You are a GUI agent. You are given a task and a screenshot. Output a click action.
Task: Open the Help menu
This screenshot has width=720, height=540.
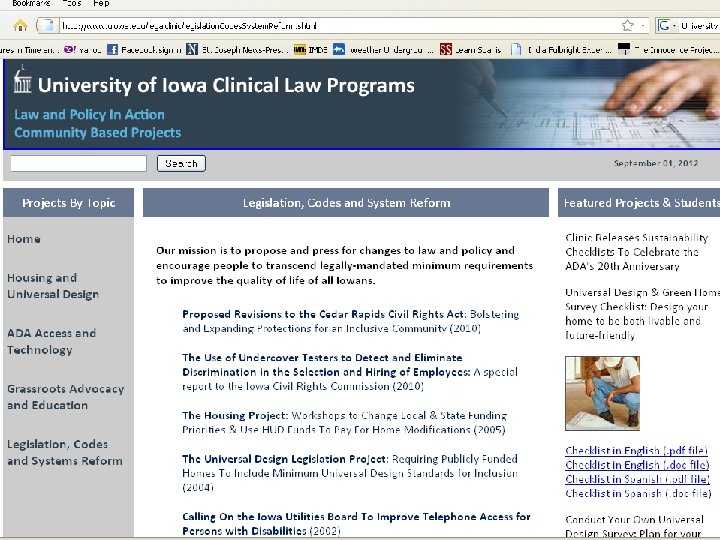click(x=101, y=3)
